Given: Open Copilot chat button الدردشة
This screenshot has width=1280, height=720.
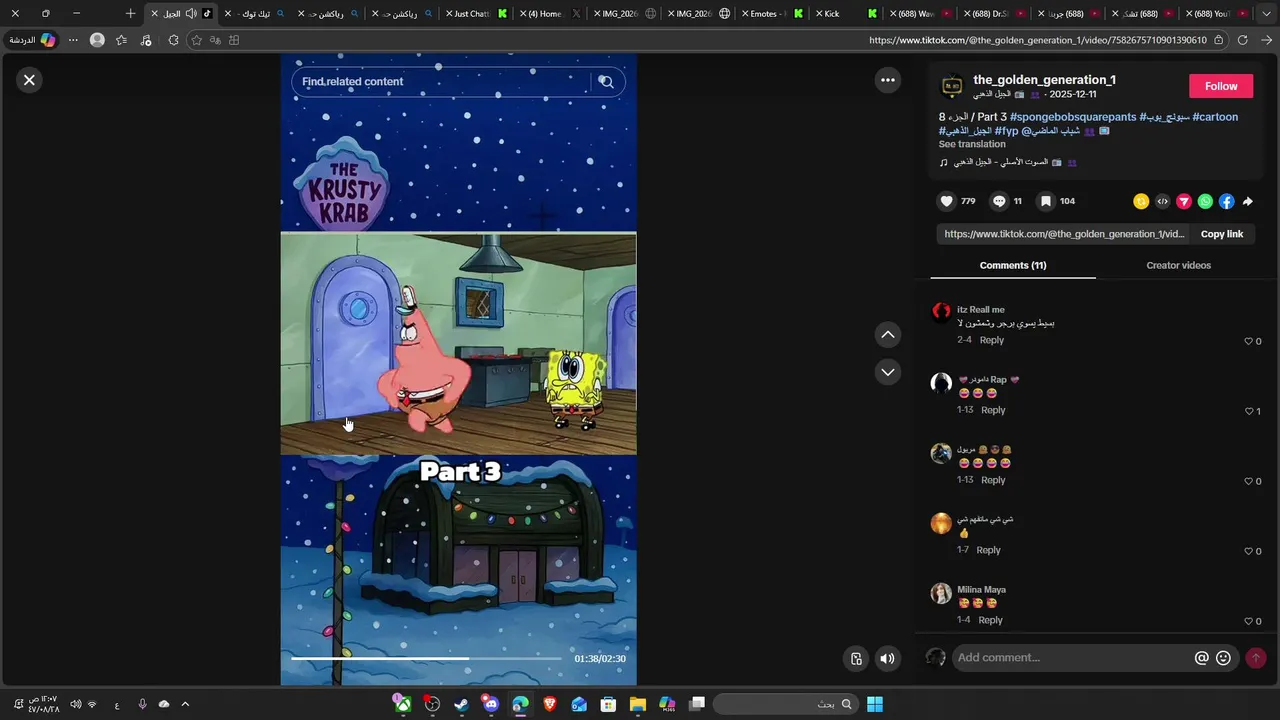Looking at the screenshot, I should (31, 40).
